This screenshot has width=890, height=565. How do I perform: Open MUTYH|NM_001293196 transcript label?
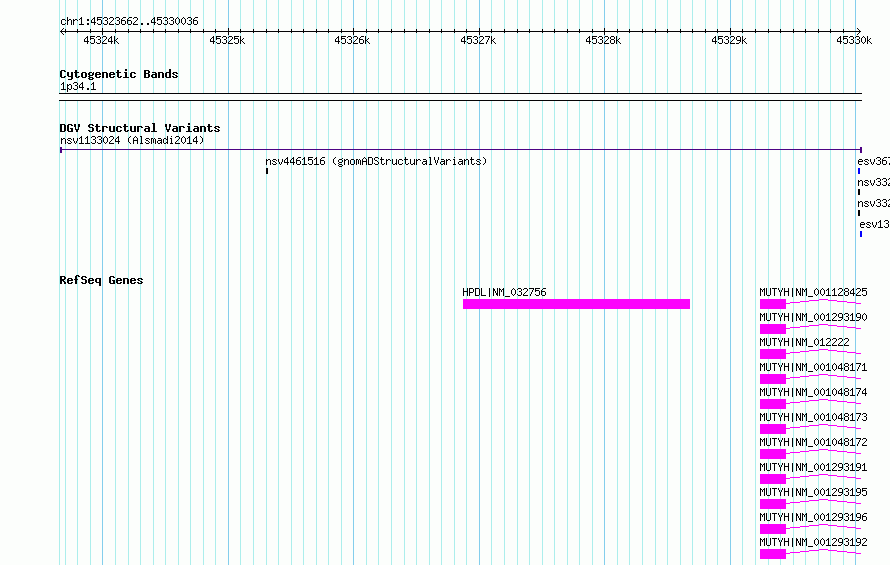click(x=813, y=517)
